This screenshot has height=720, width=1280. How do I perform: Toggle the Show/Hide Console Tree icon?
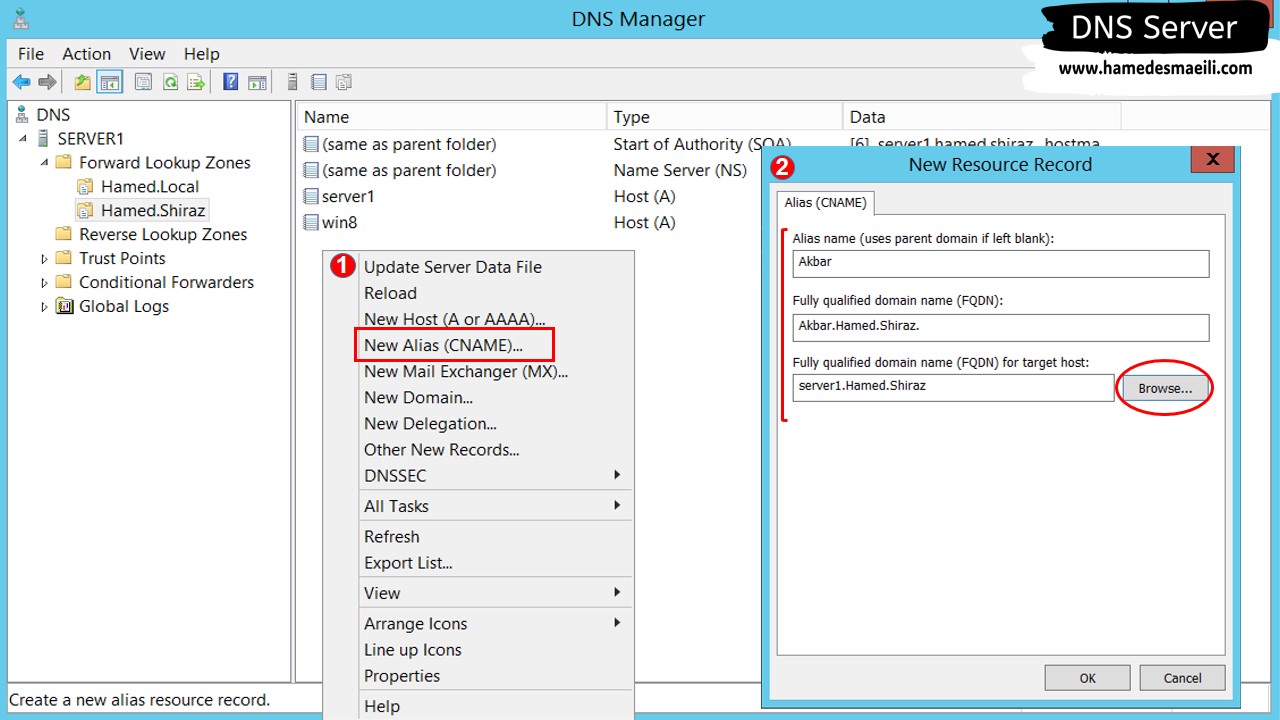tap(110, 82)
